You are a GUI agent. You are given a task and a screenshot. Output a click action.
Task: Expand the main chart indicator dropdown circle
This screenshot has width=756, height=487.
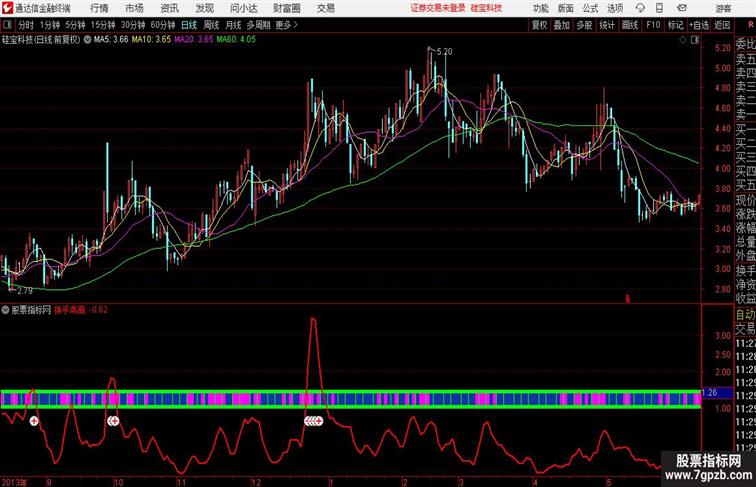[87, 40]
